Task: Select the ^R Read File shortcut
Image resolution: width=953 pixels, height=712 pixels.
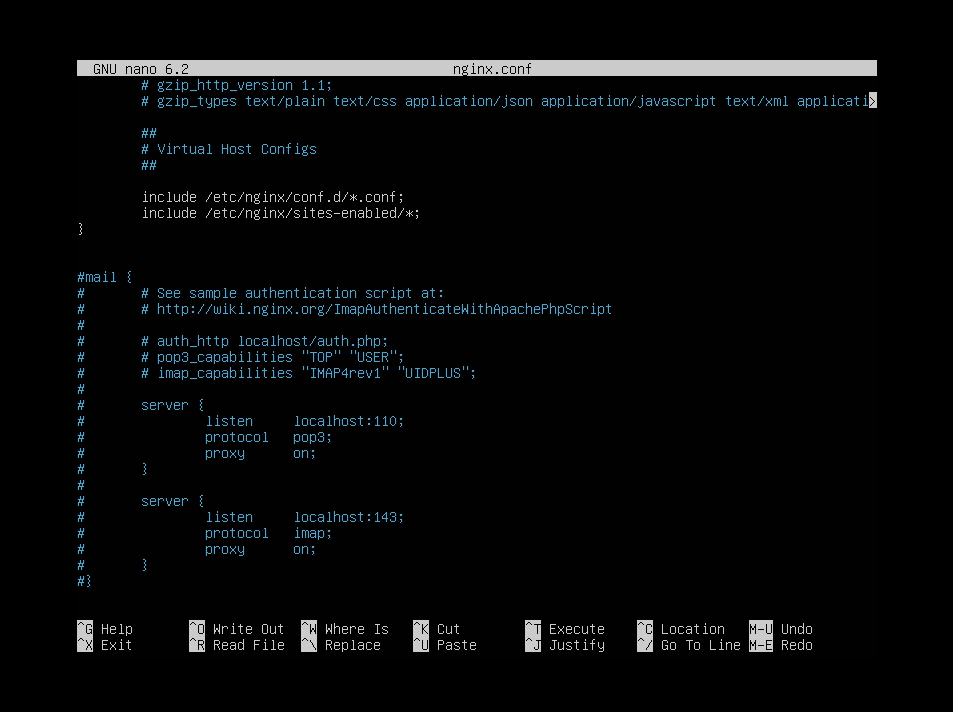Action: click(x=237, y=645)
